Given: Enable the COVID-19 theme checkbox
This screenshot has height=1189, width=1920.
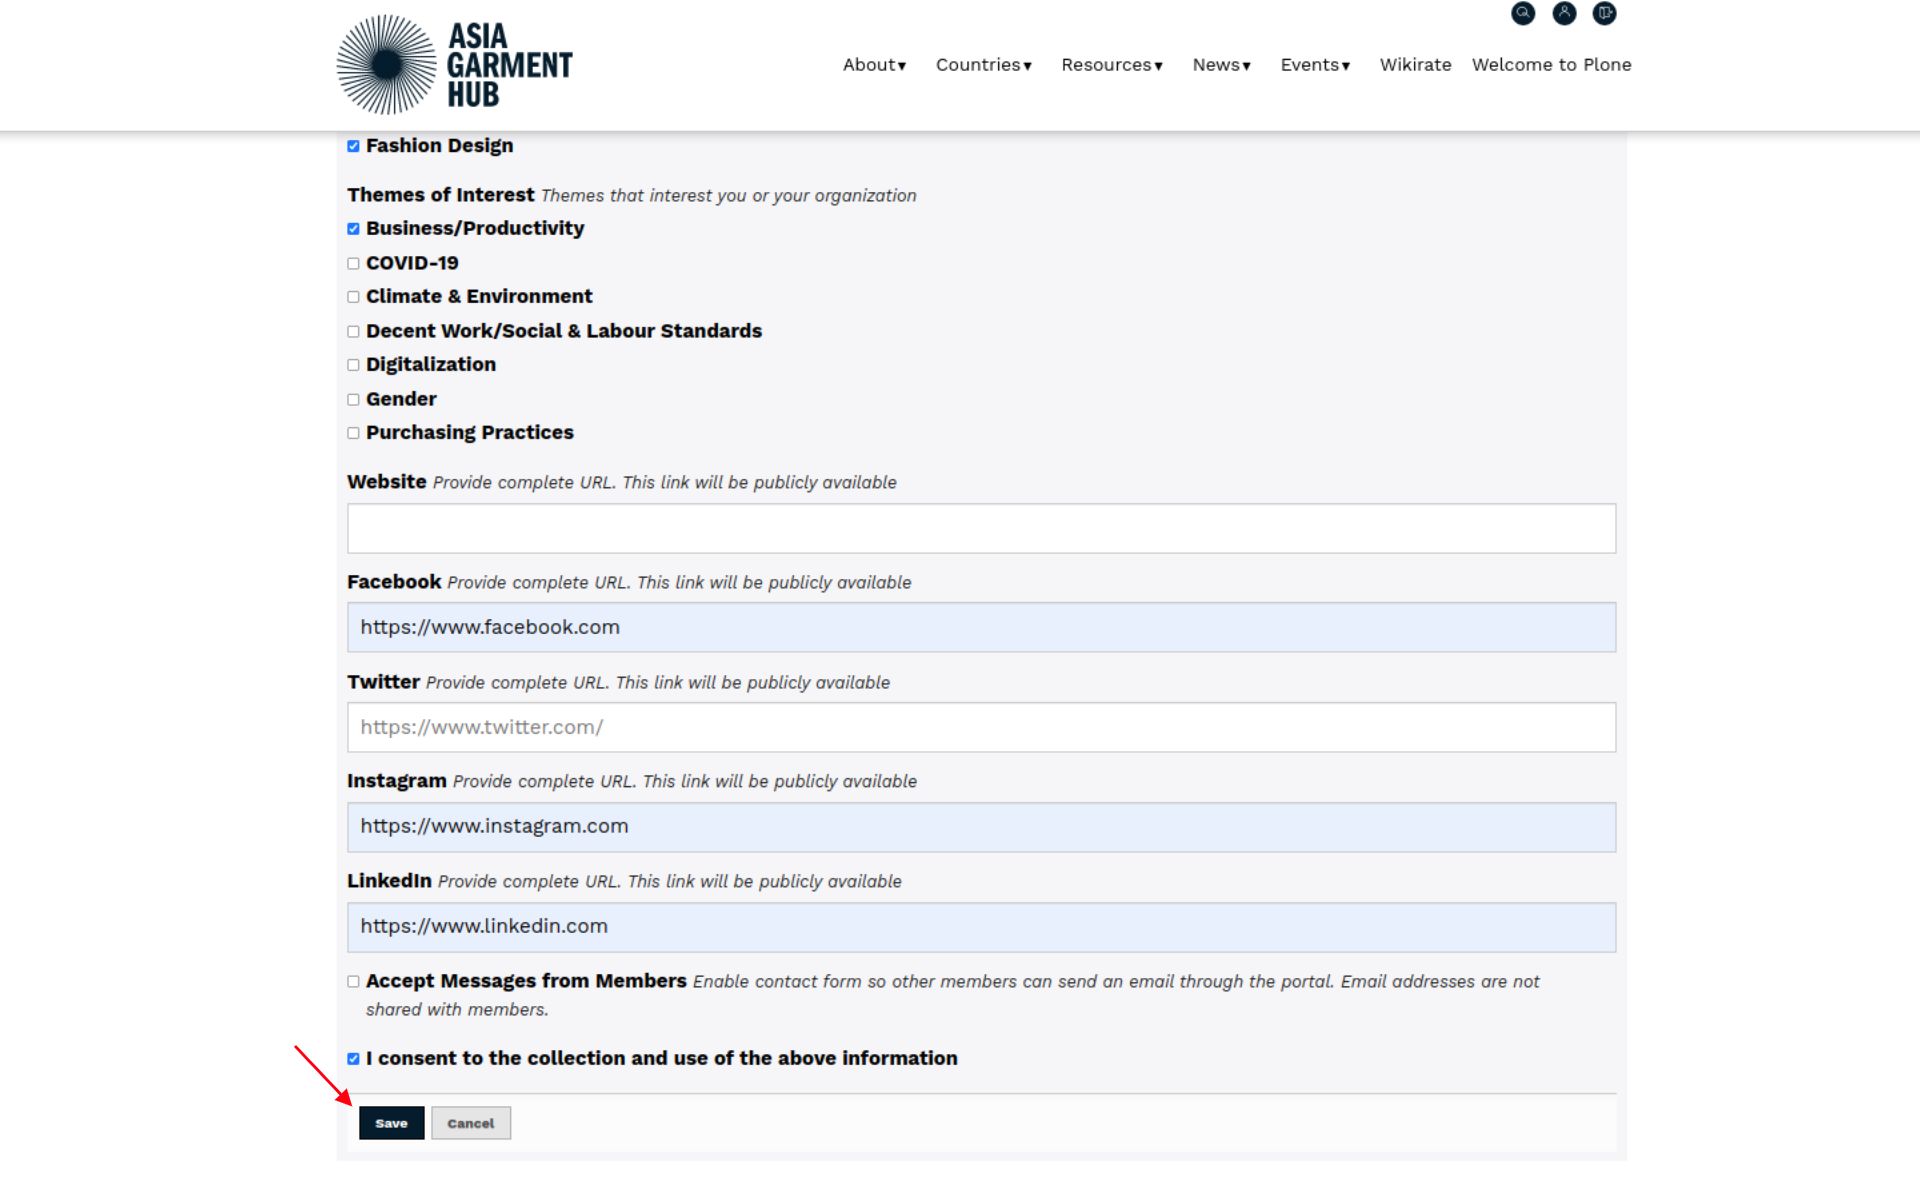Looking at the screenshot, I should tap(353, 264).
